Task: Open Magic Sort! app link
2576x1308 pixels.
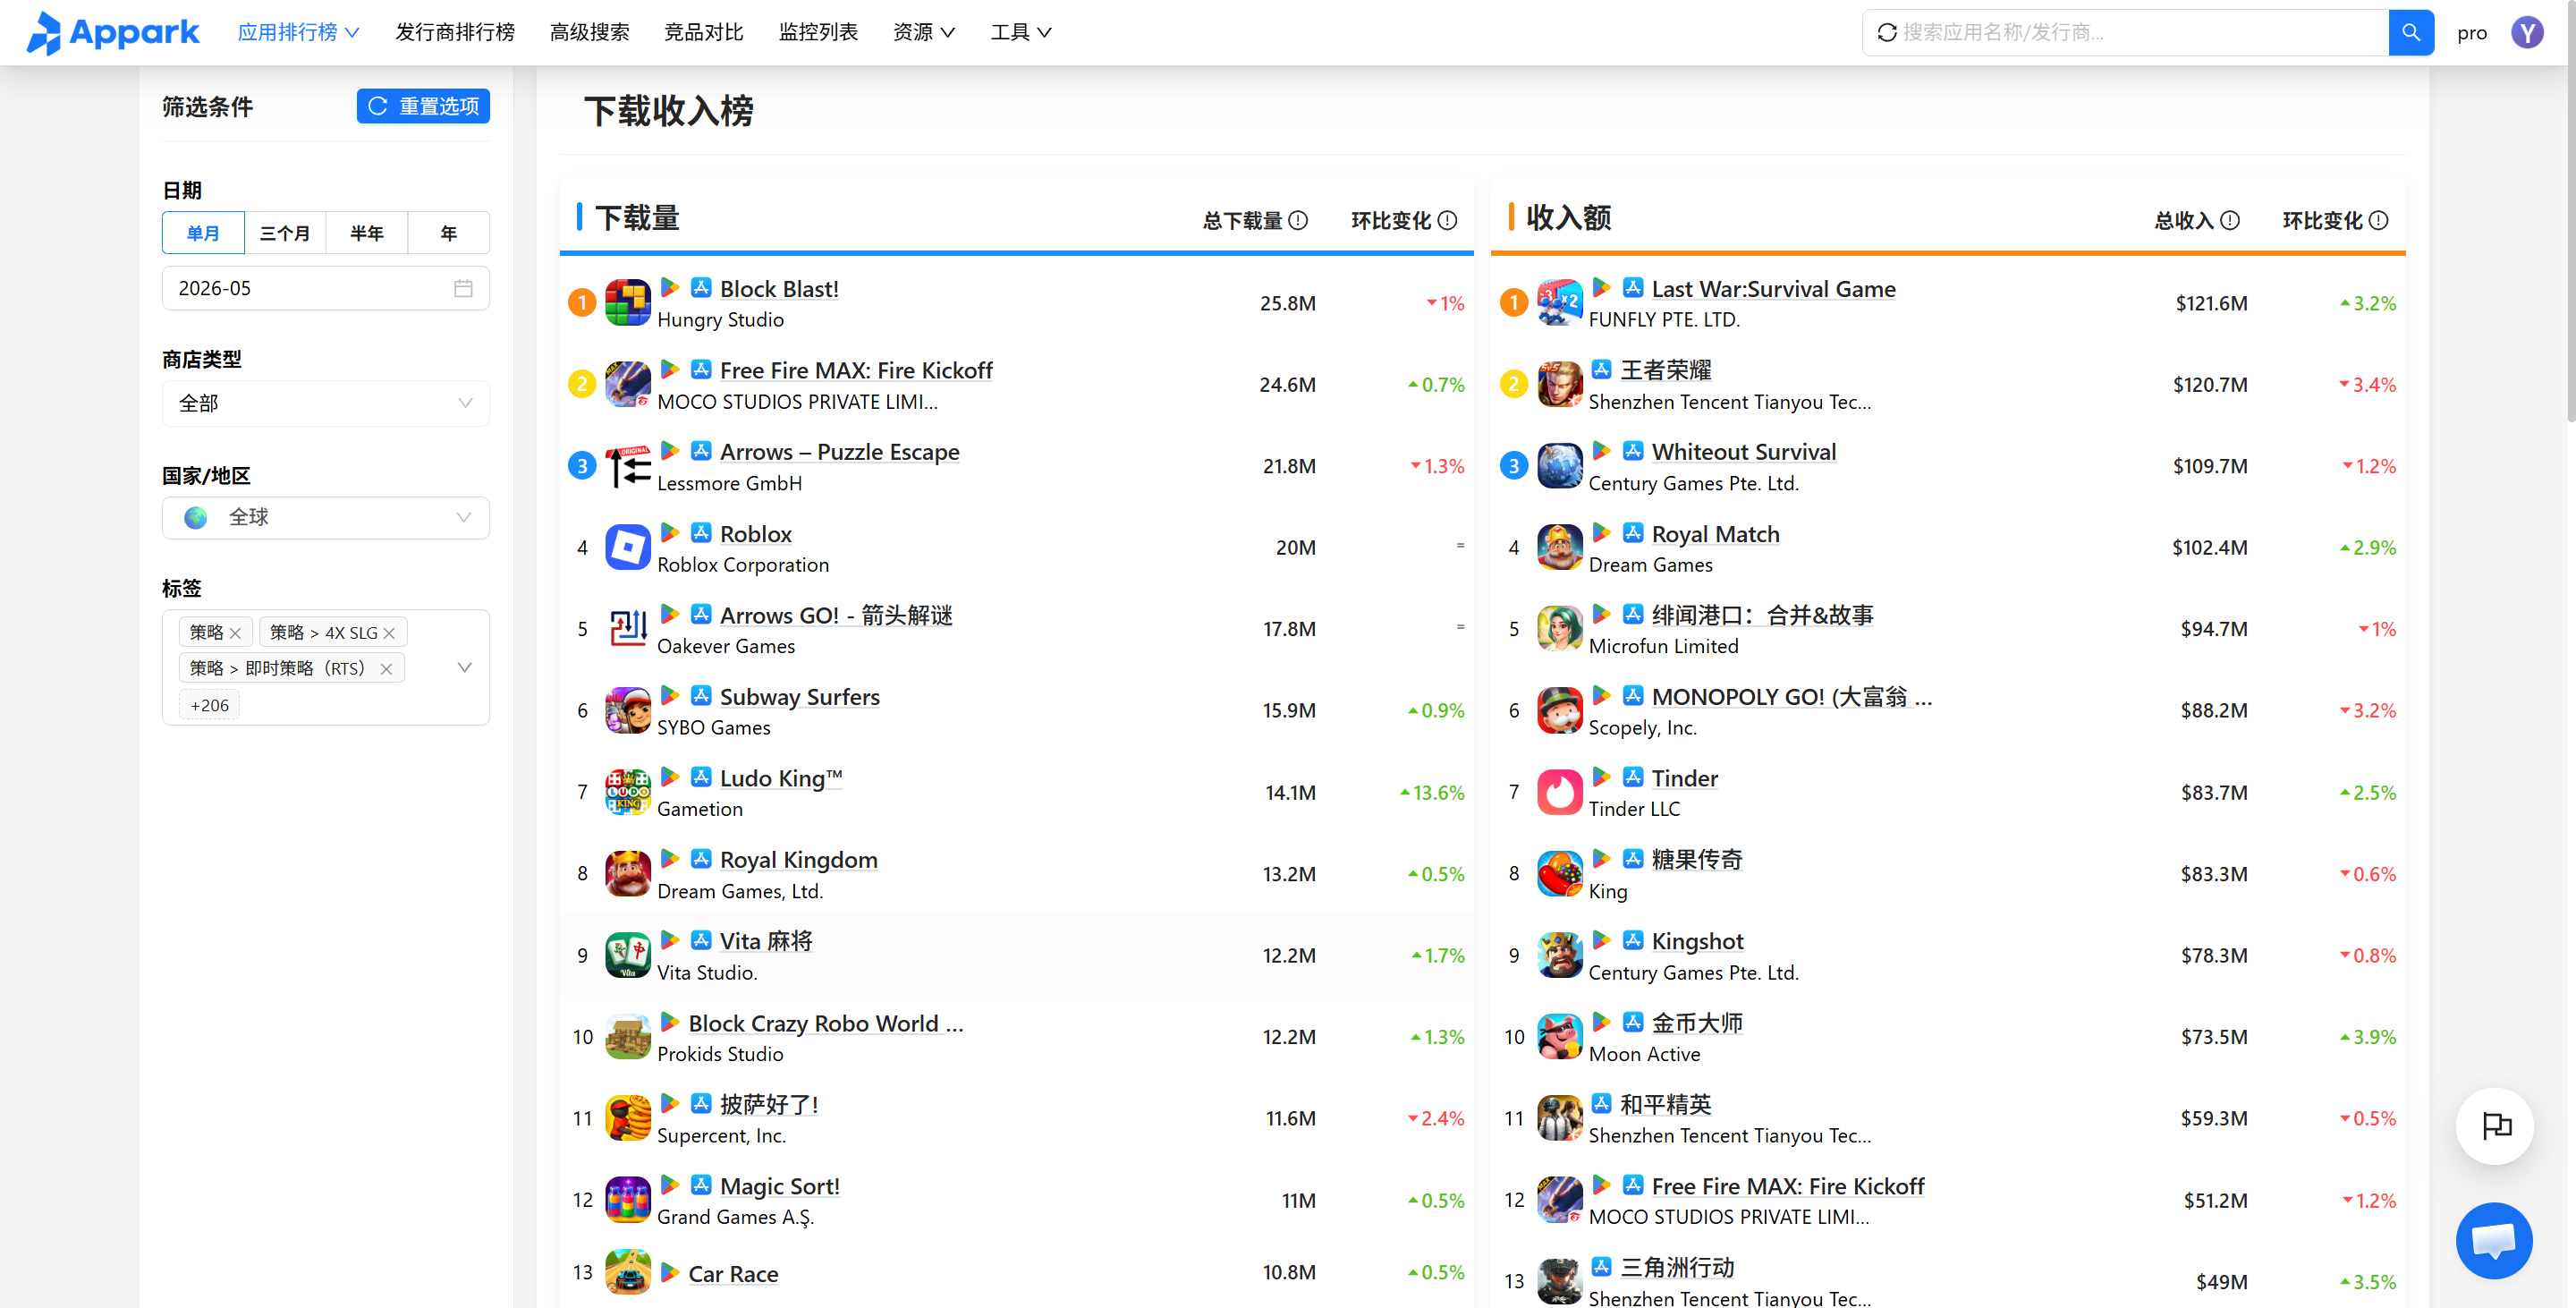Action: click(x=779, y=1186)
